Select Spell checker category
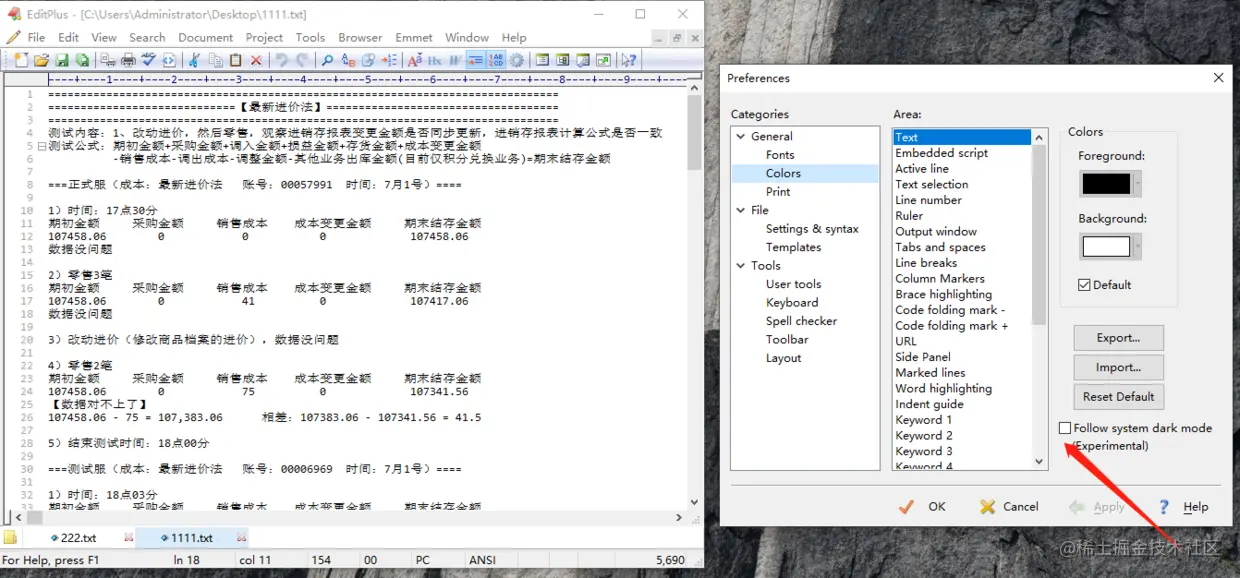Viewport: 1240px width, 578px height. [x=801, y=321]
